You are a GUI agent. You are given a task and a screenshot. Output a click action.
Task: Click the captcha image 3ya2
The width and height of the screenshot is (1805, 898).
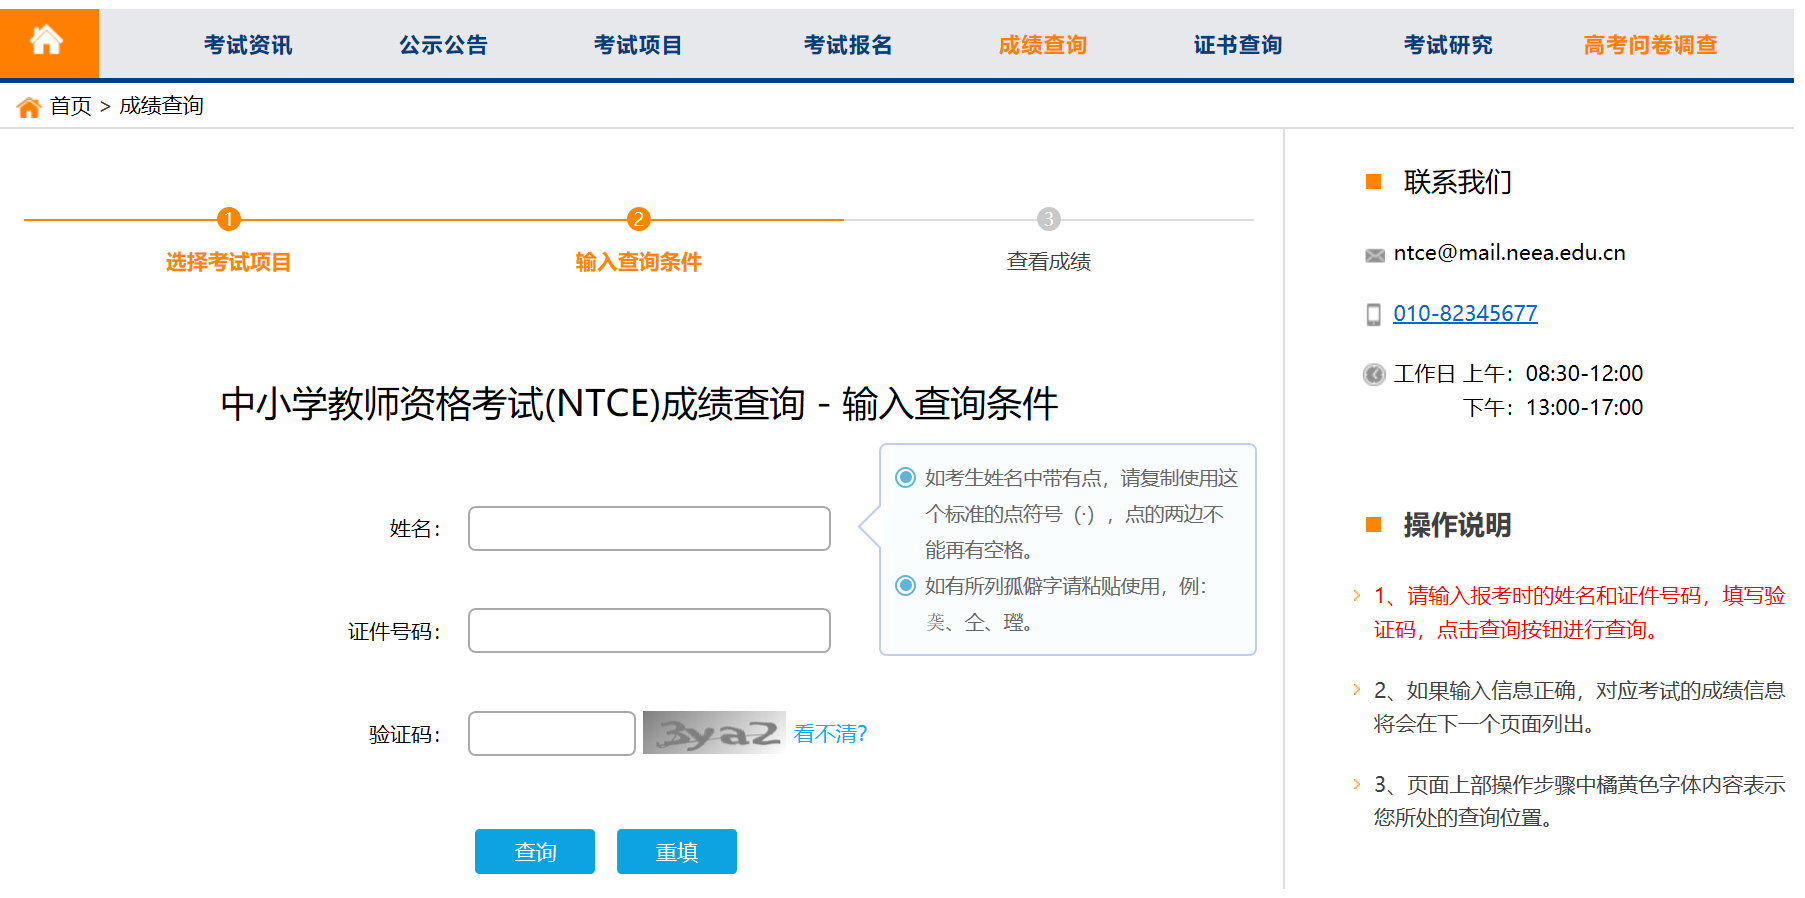[x=714, y=732]
